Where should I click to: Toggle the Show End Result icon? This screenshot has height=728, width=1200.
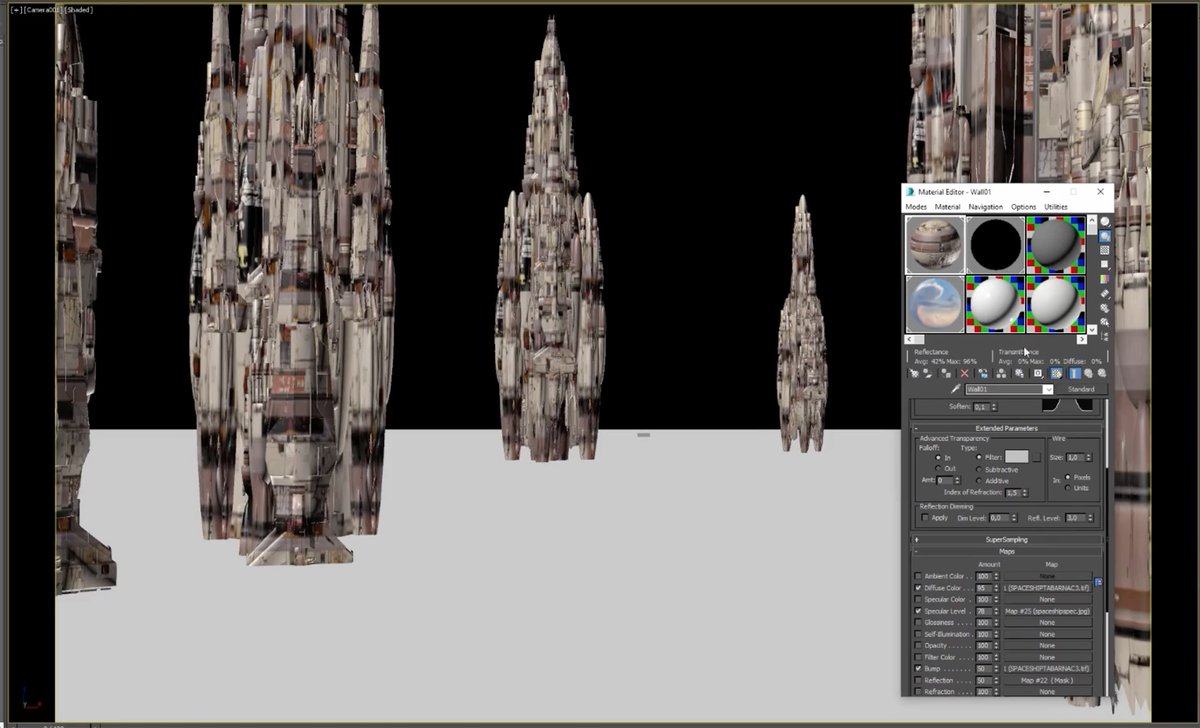[x=1075, y=373]
